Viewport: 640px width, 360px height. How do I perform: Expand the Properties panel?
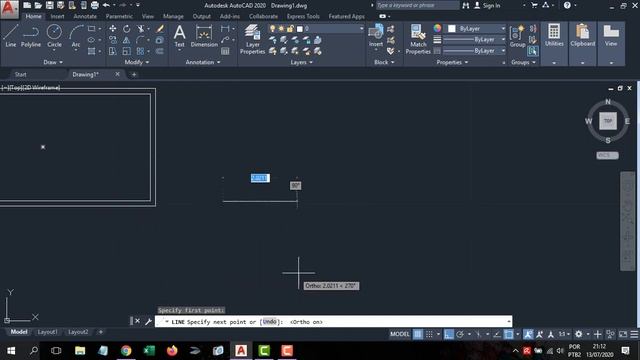click(452, 62)
